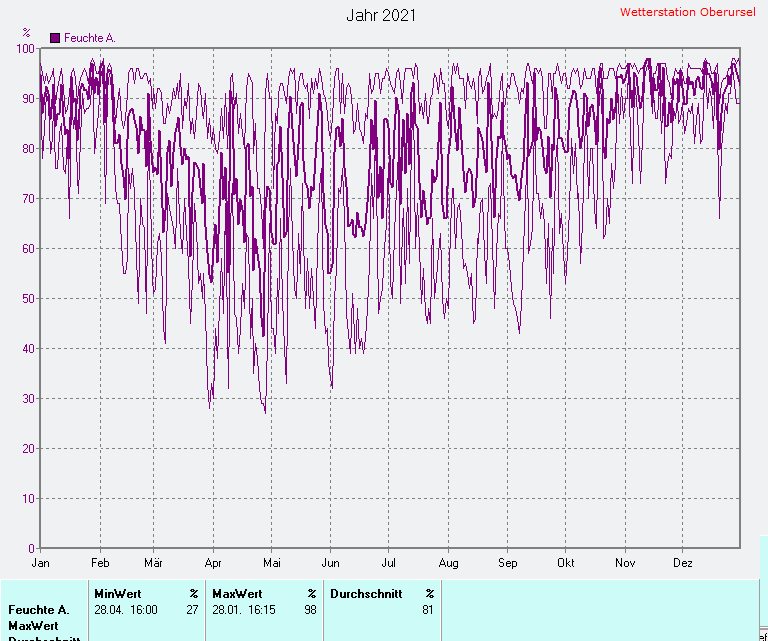Click the 'Feb' month axis label
The height and width of the screenshot is (641, 768).
(100, 563)
